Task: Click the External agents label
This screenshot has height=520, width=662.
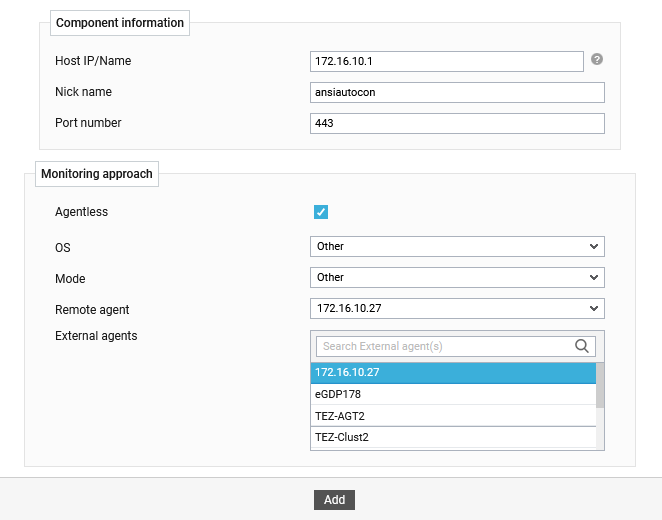Action: point(96,336)
